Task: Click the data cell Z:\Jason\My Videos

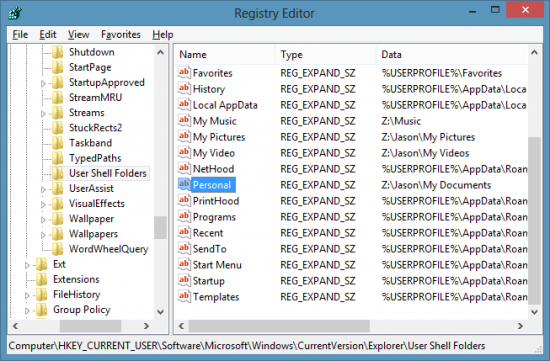Action: coord(425,153)
